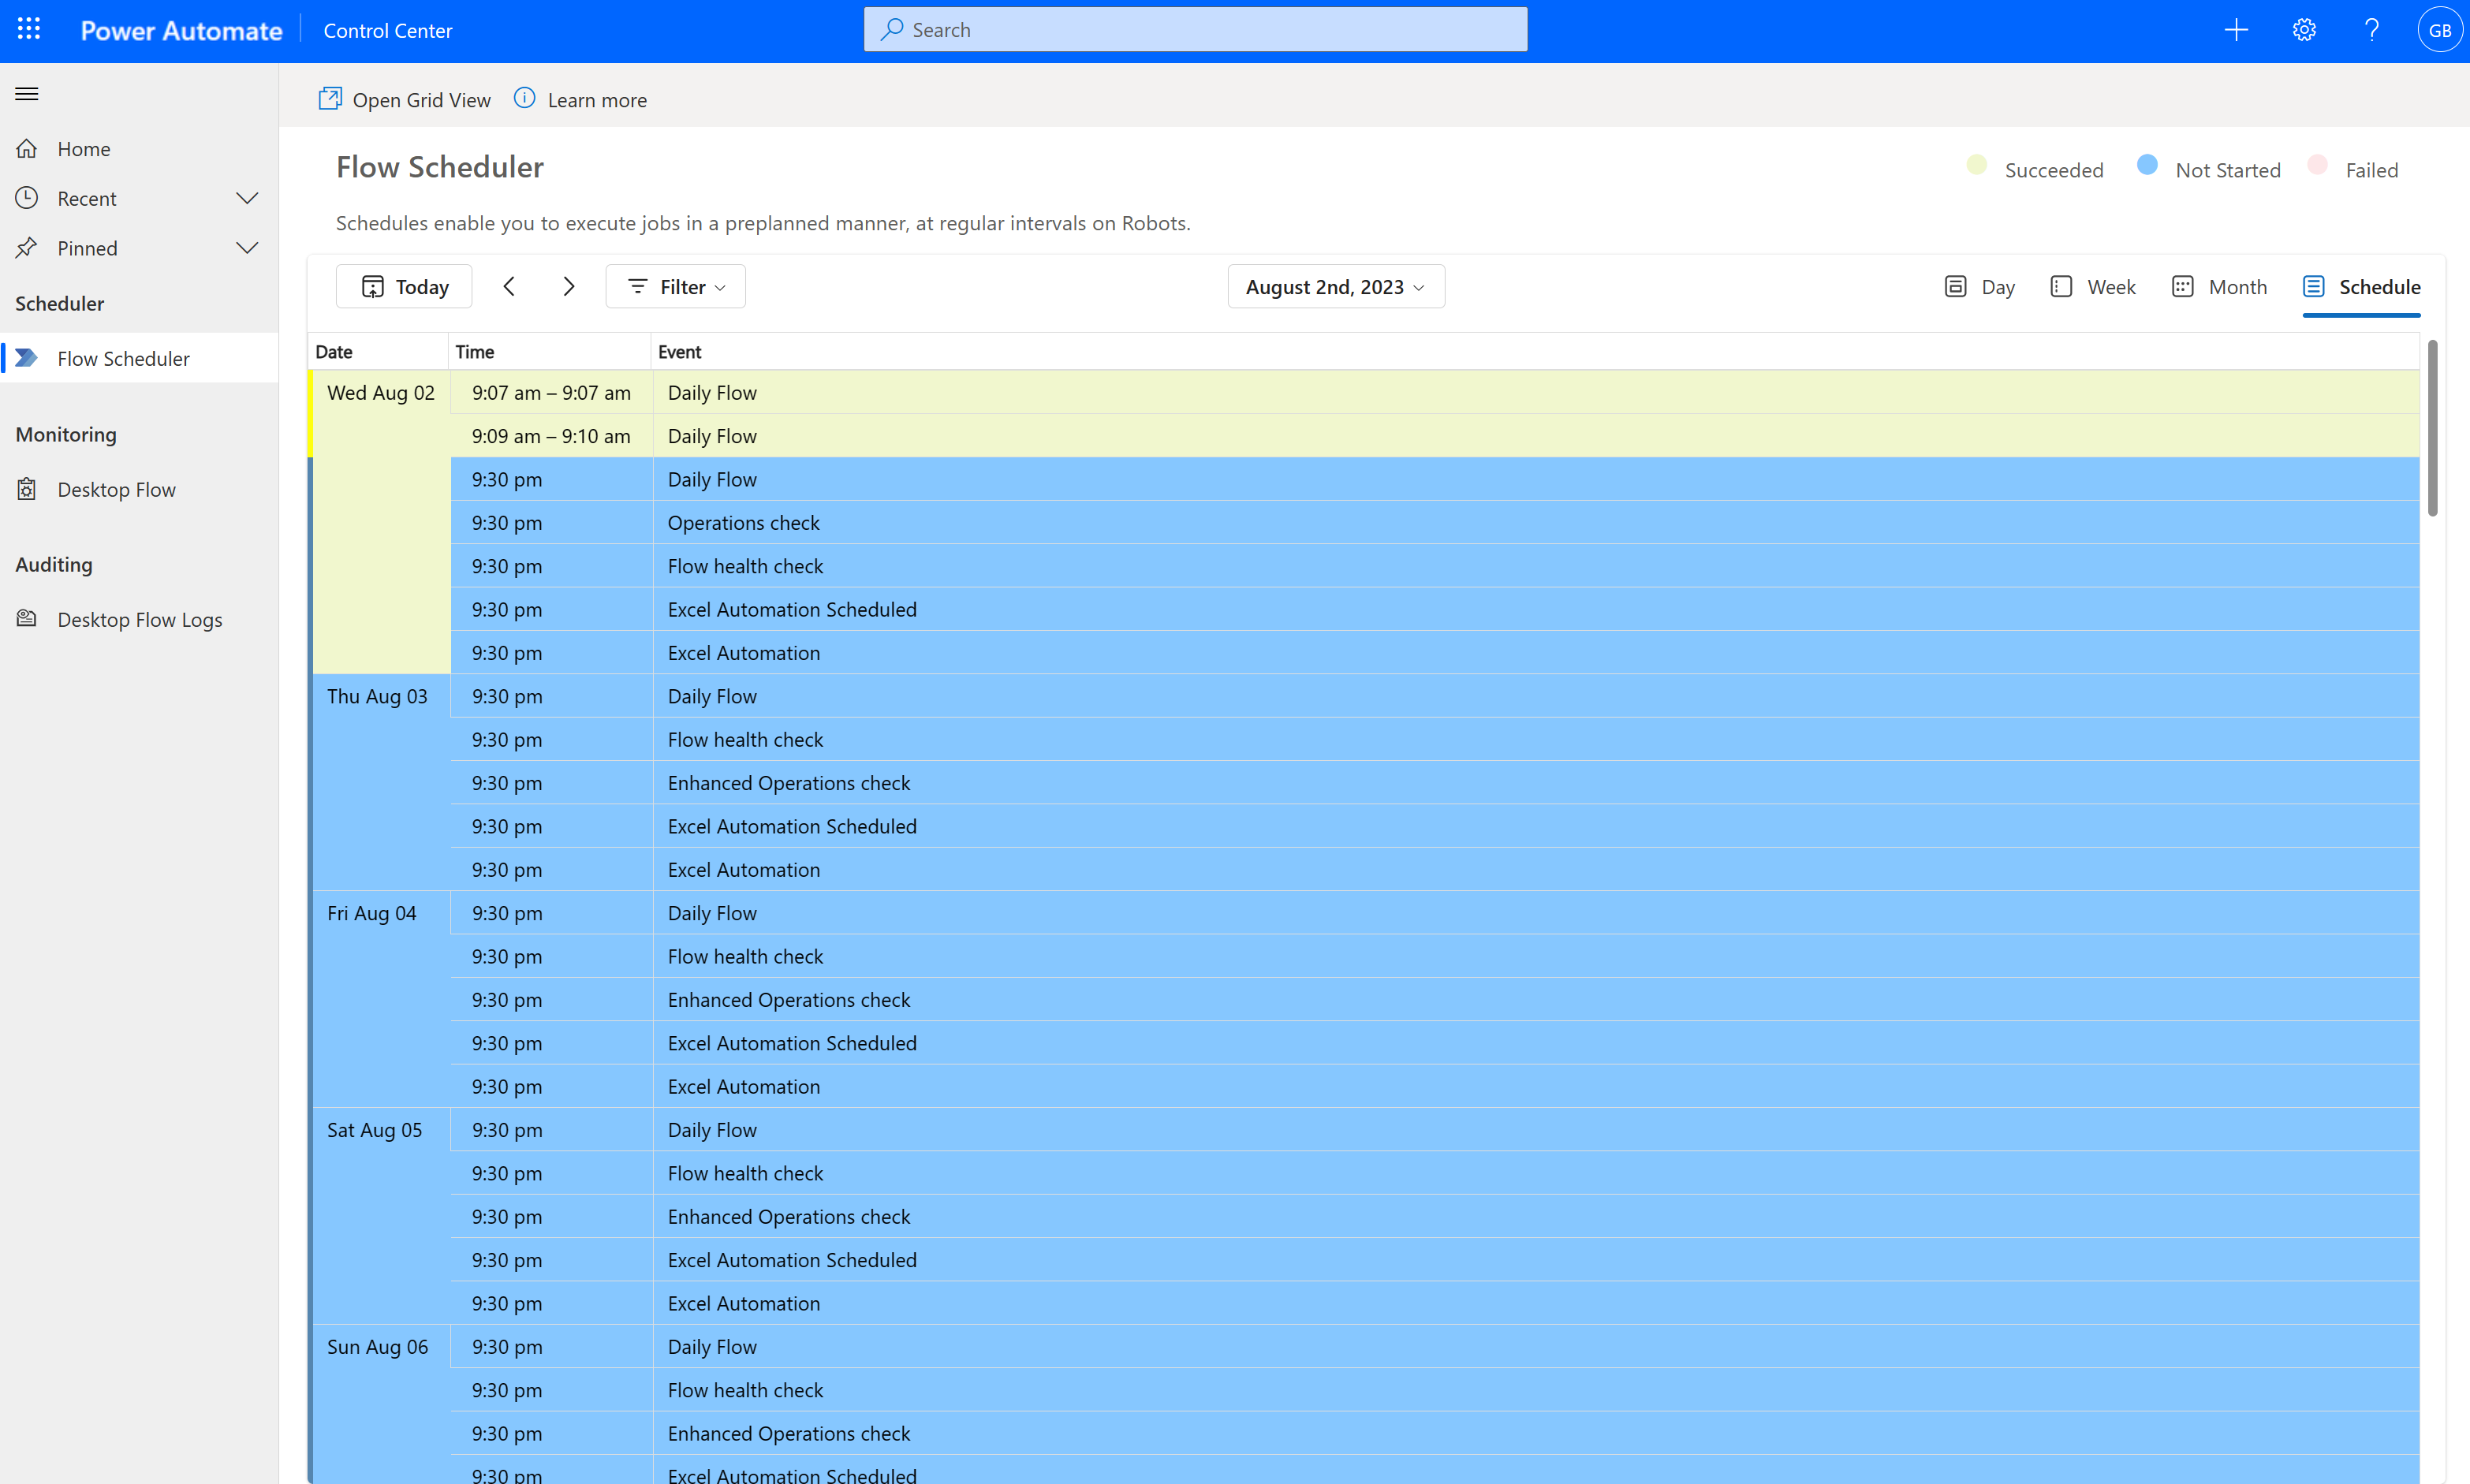Screen dimensions: 2470x1484
Task: Click the Home navigation icon
Action: [27, 148]
